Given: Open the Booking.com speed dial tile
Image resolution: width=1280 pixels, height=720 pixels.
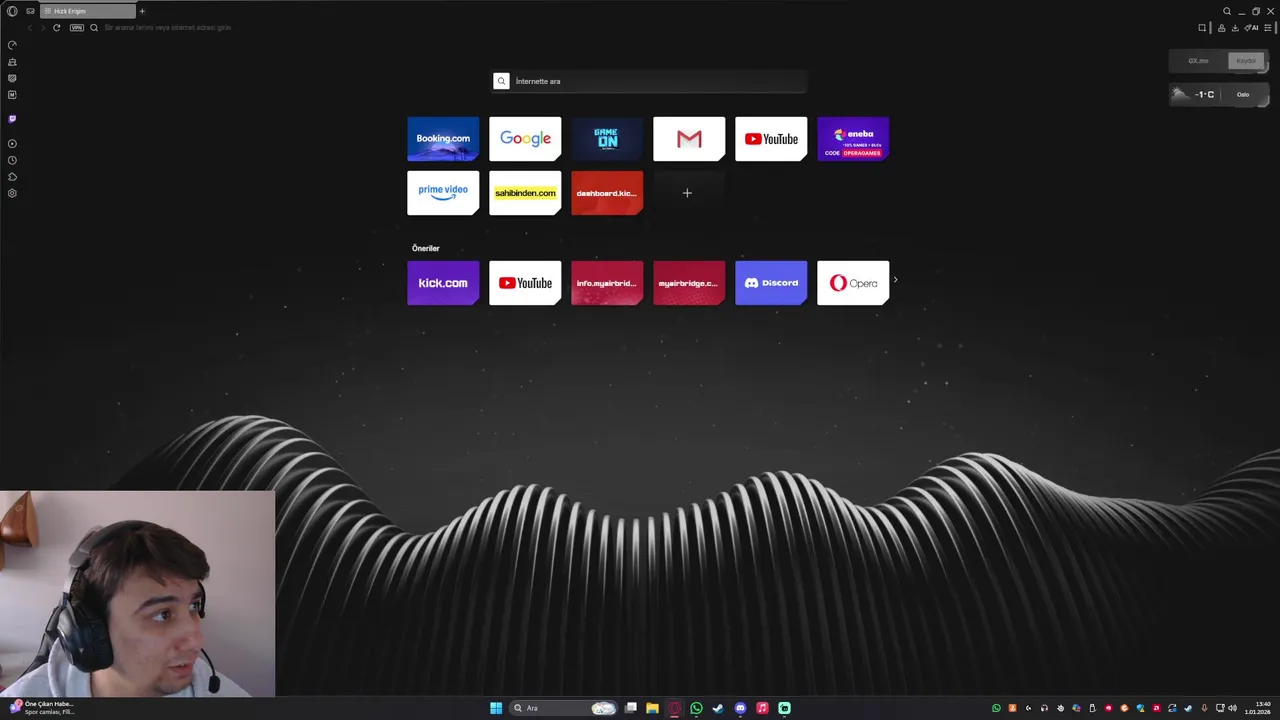Looking at the screenshot, I should (x=443, y=139).
